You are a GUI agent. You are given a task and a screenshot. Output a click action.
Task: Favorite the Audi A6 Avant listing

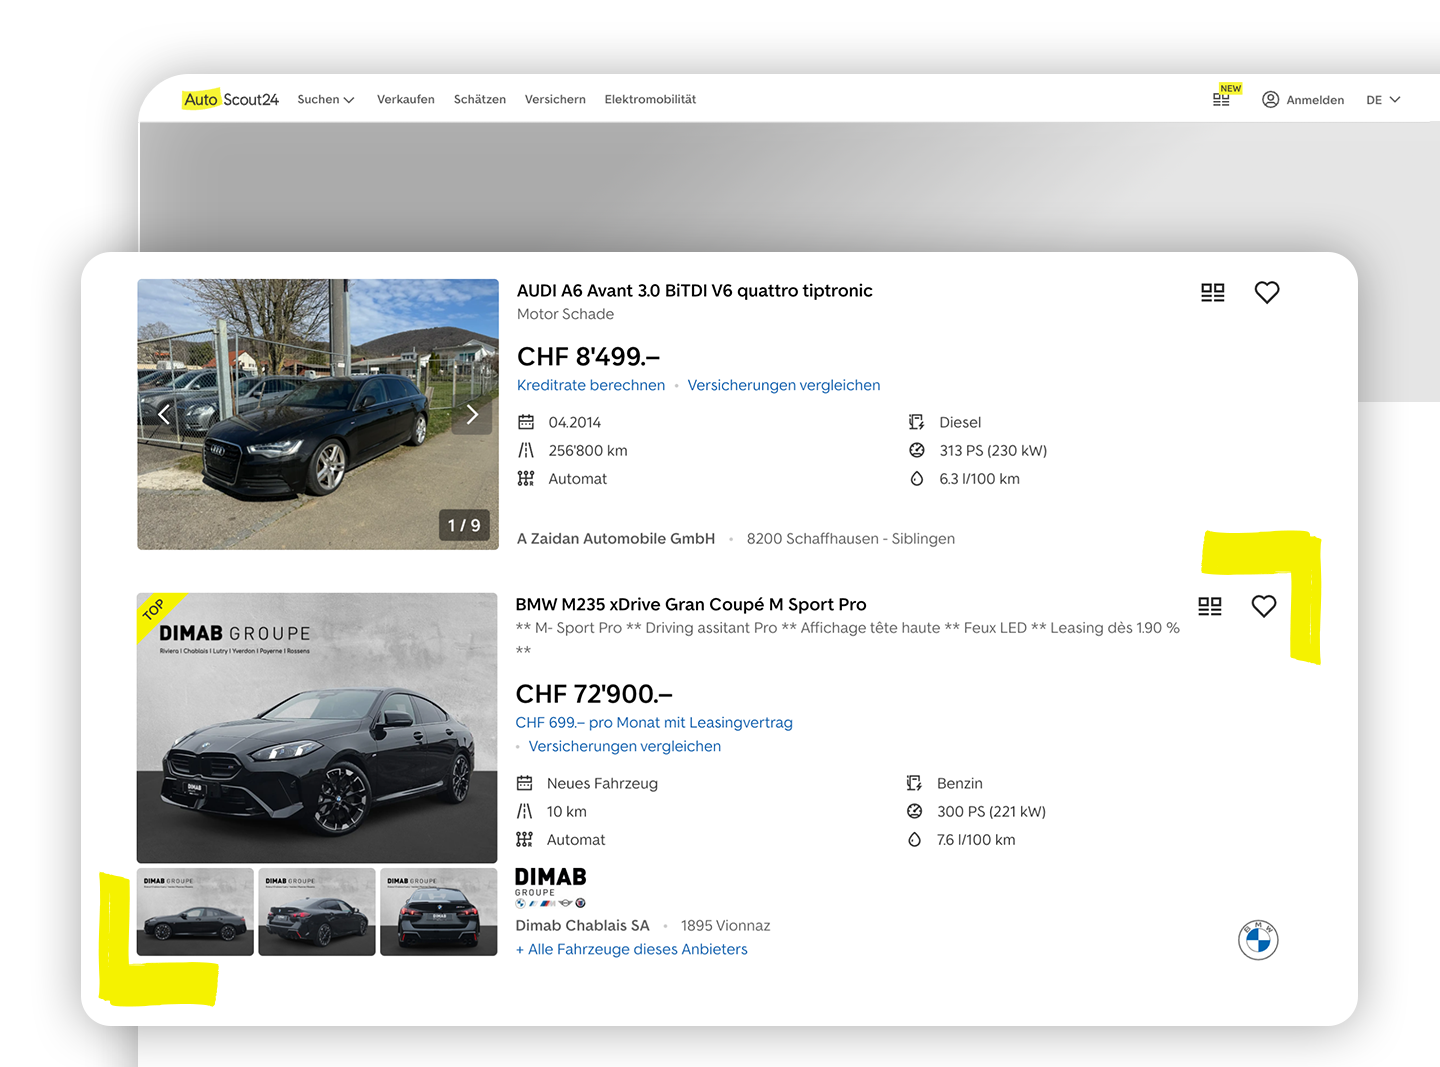(x=1266, y=292)
